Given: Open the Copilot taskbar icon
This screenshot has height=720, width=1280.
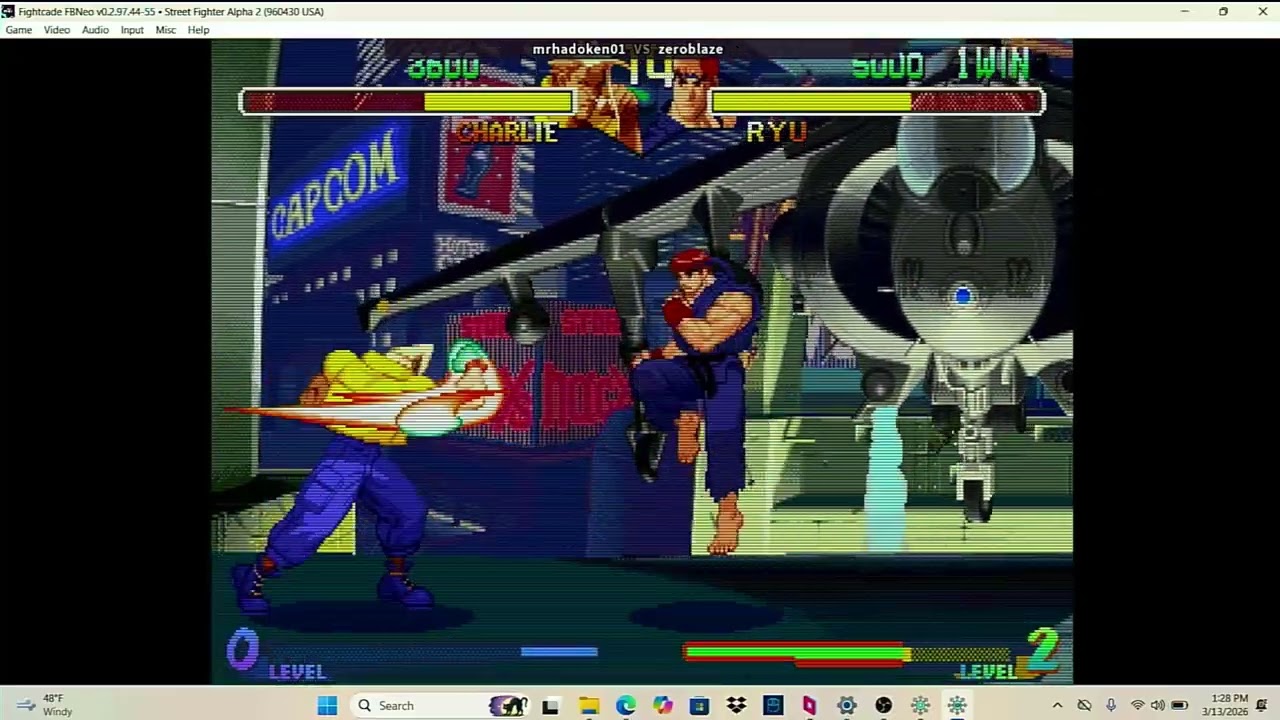Looking at the screenshot, I should point(663,706).
